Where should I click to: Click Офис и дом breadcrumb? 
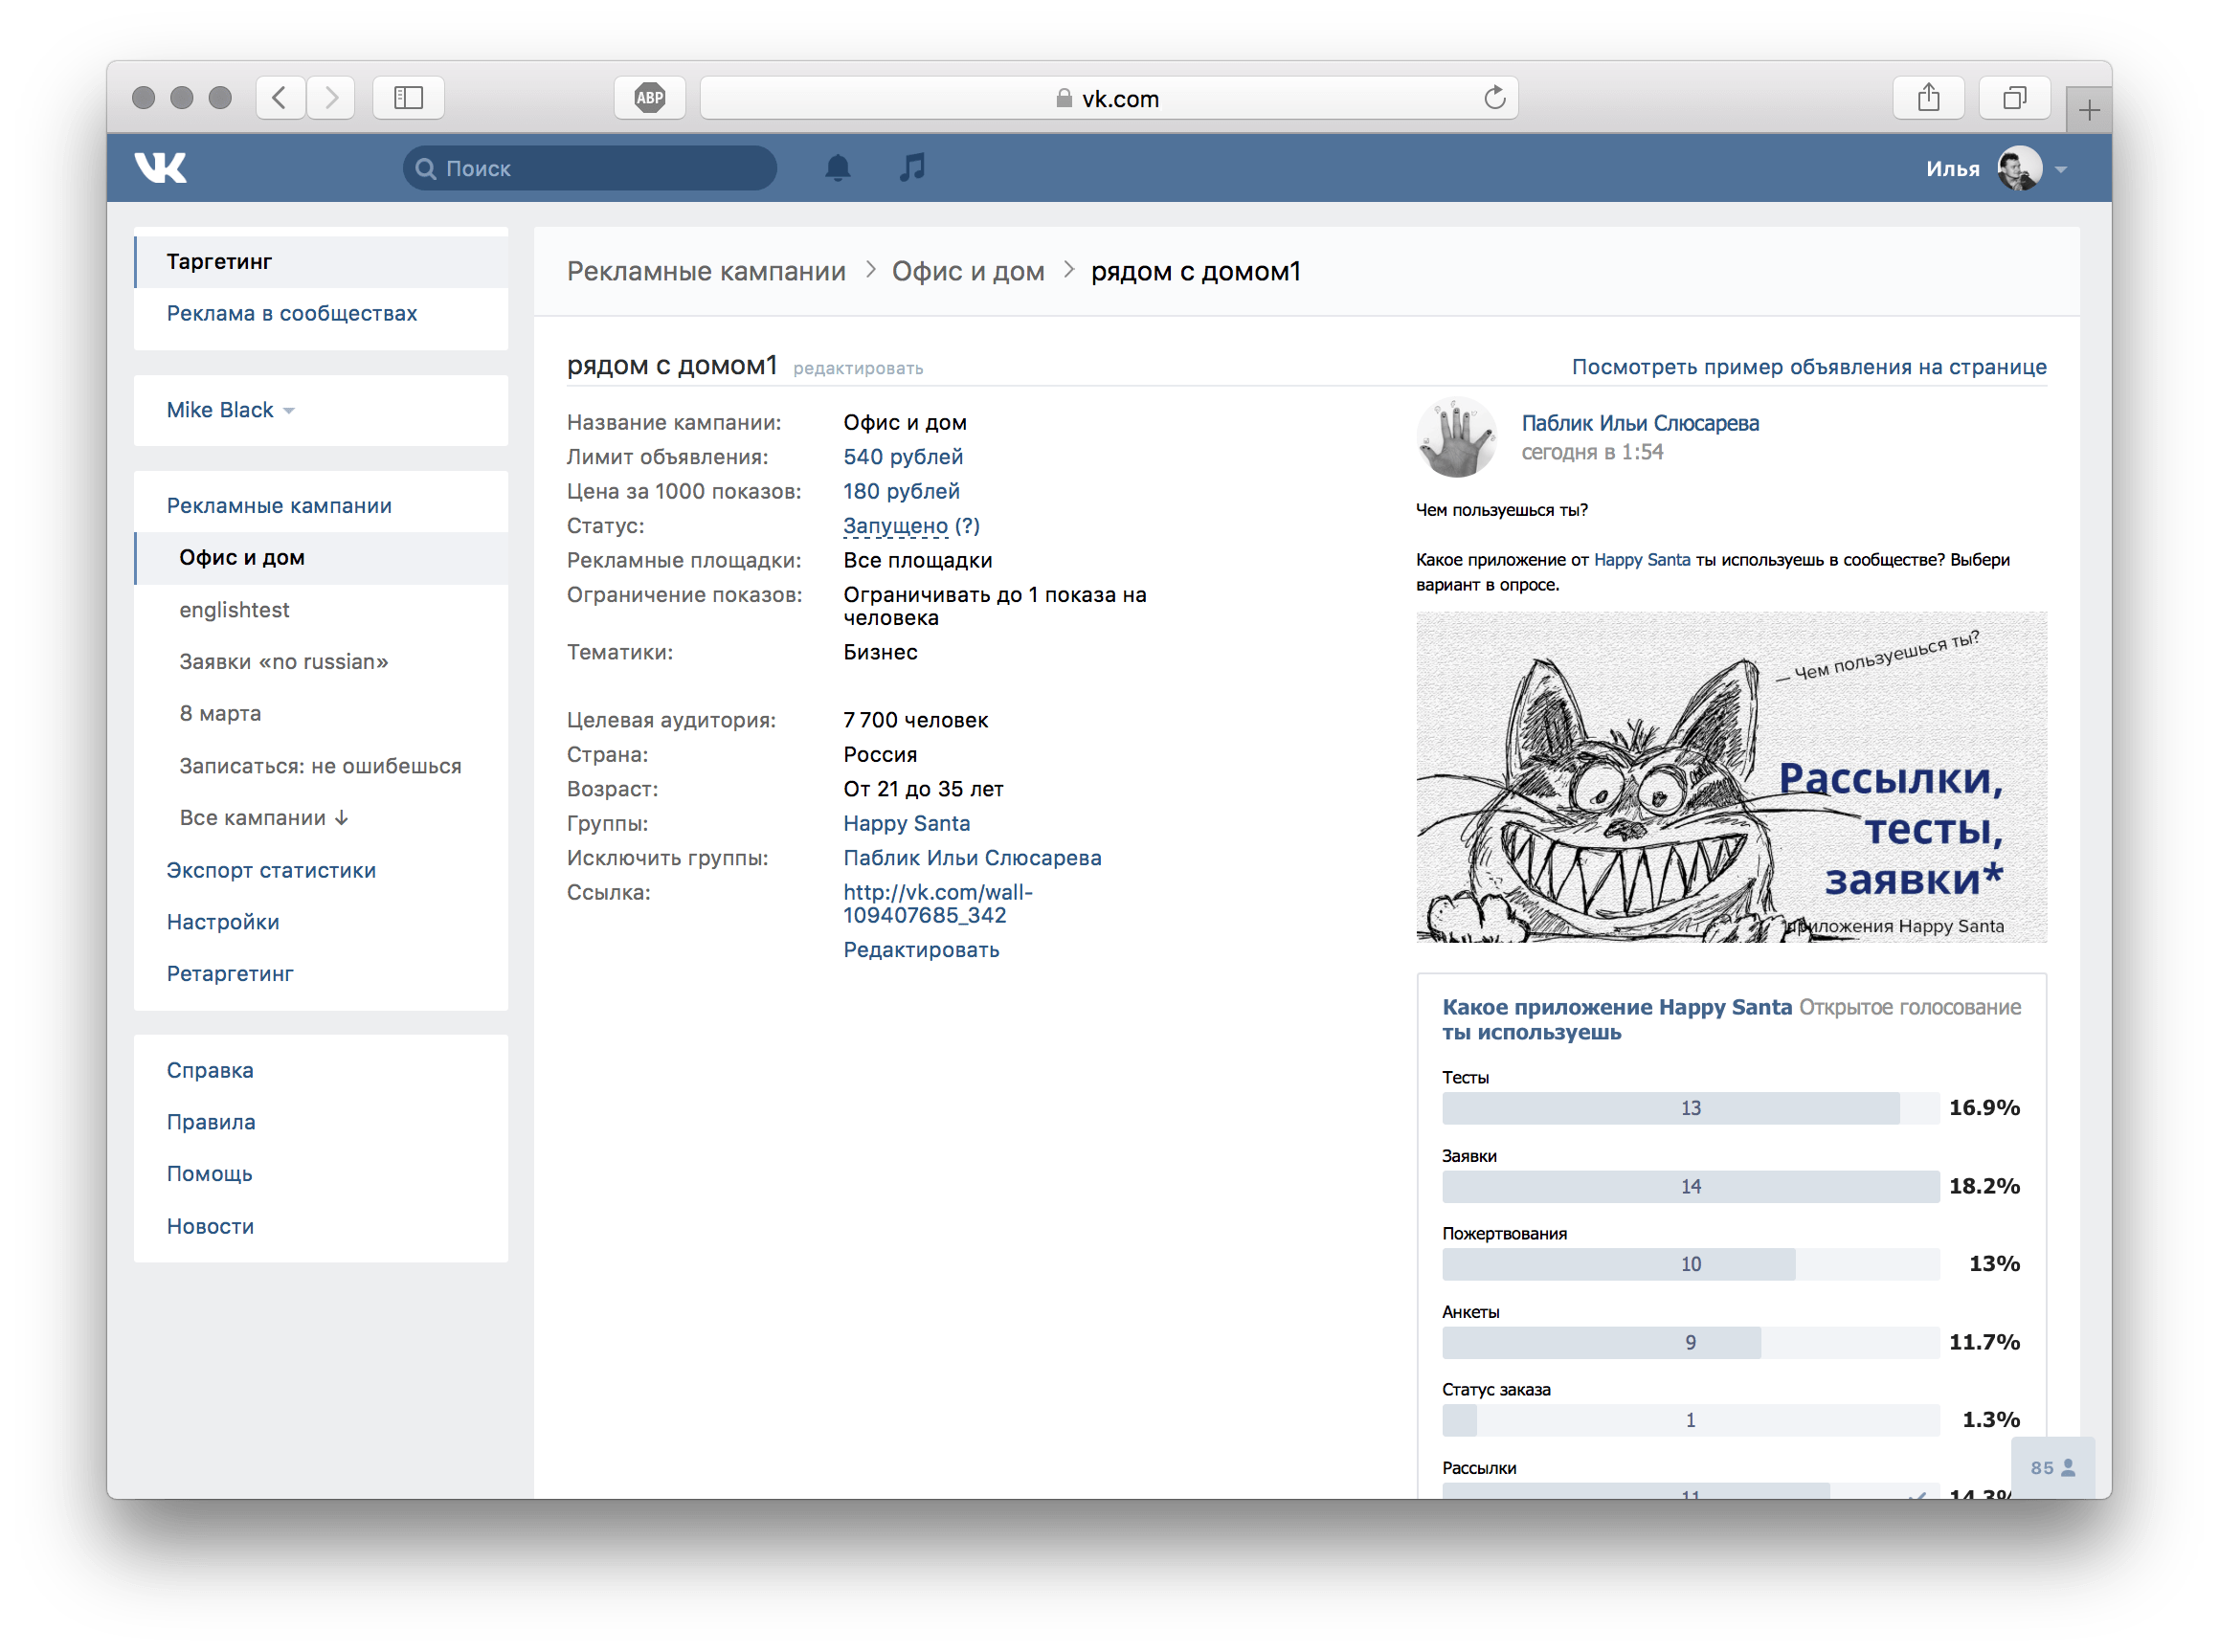coord(968,272)
